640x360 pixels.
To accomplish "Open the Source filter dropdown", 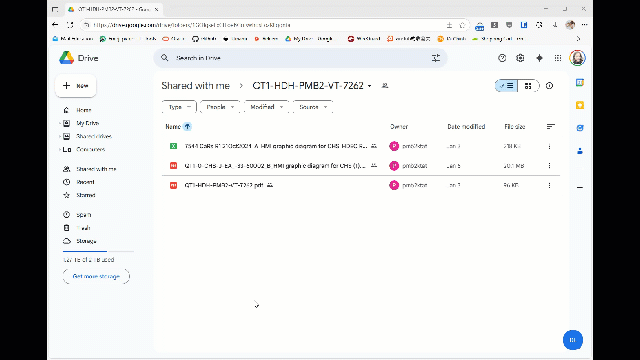I will pyautogui.click(x=313, y=107).
